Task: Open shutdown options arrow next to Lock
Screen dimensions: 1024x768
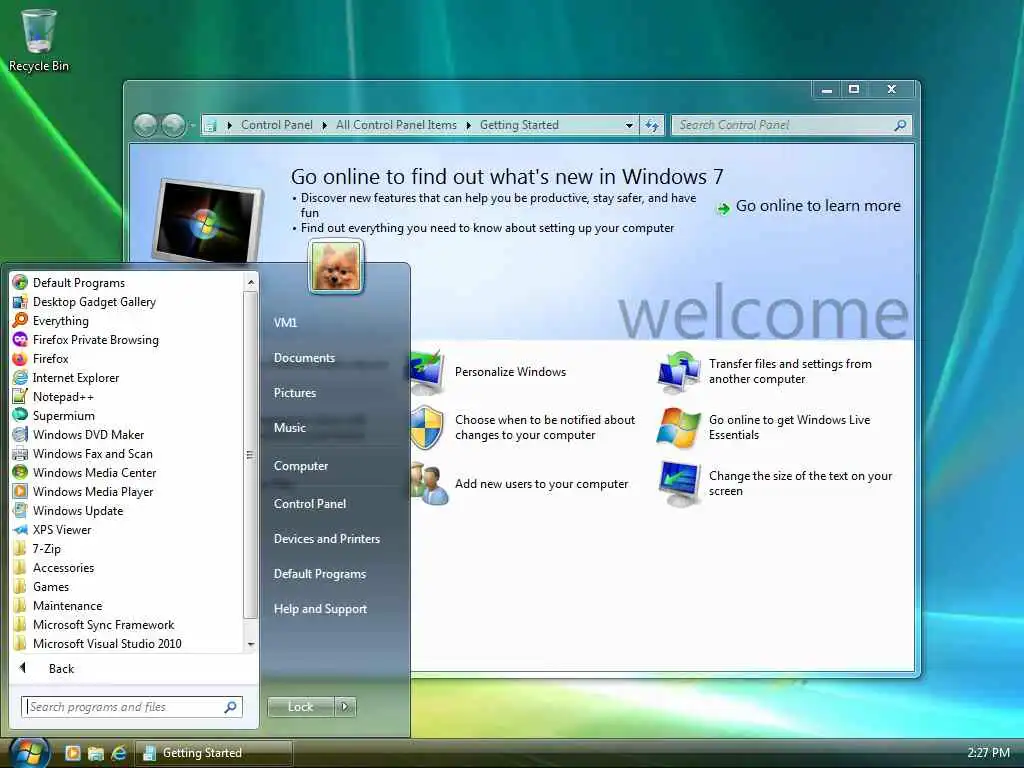Action: [345, 707]
